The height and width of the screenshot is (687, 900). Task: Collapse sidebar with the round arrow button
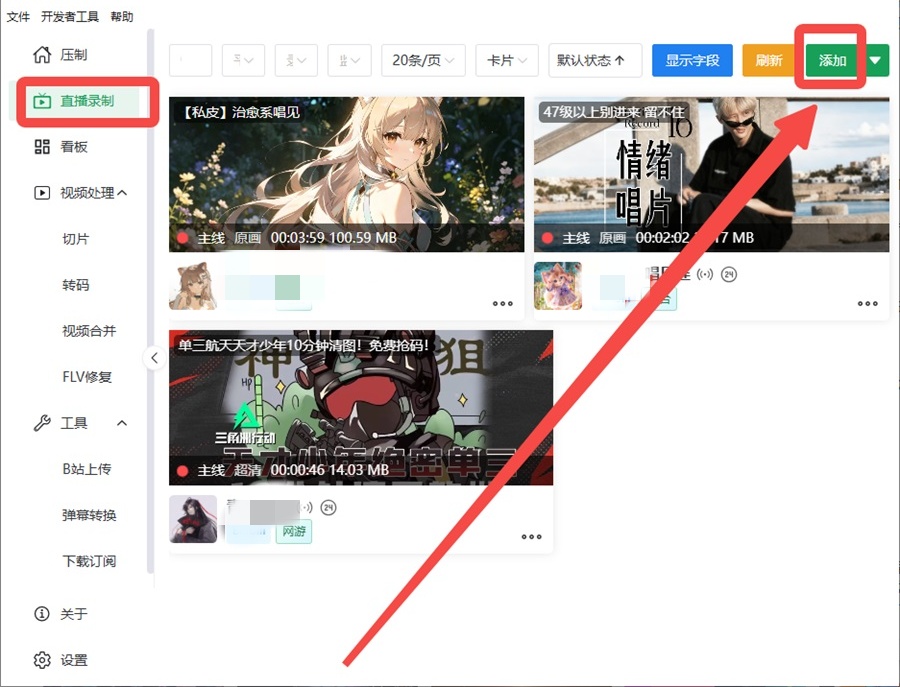pyautogui.click(x=154, y=358)
